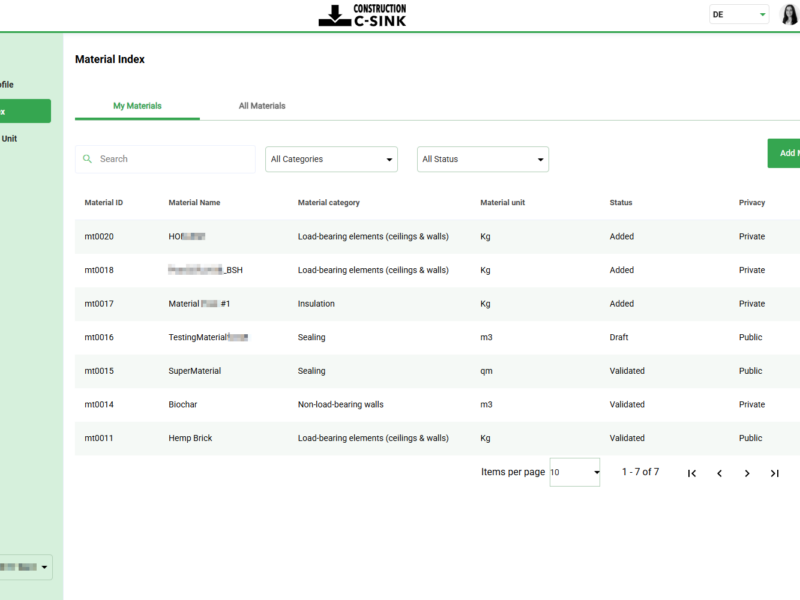Viewport: 800px width, 600px height.
Task: Open material mt0020 row
Action: click(437, 237)
